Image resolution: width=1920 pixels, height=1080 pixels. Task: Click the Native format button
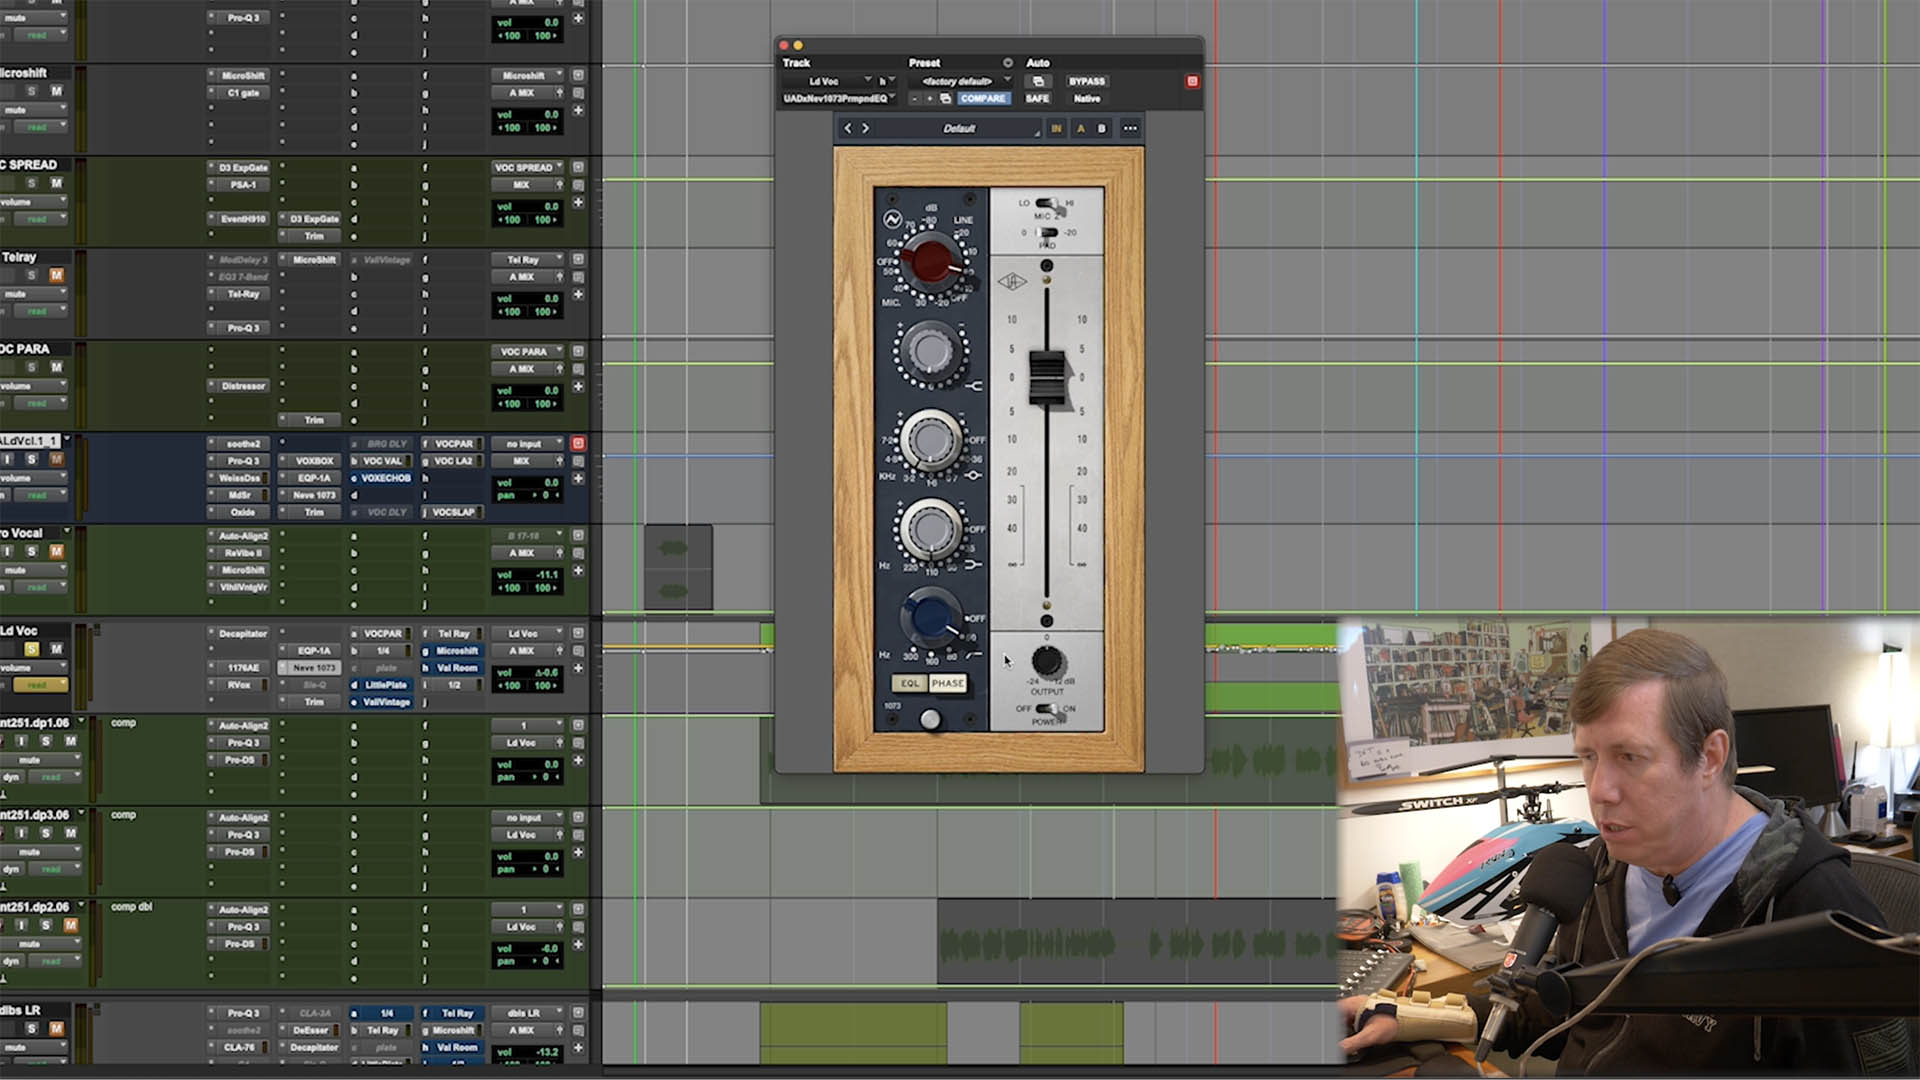pos(1087,98)
